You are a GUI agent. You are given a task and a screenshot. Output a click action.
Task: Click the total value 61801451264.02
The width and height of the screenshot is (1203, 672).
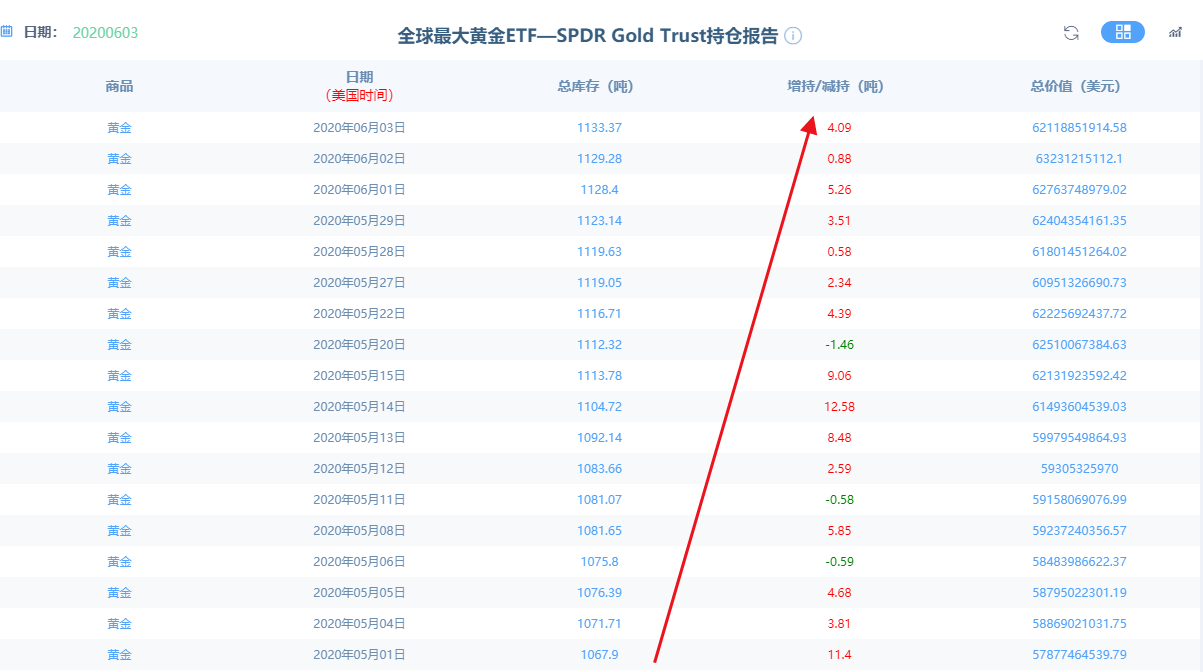1079,252
